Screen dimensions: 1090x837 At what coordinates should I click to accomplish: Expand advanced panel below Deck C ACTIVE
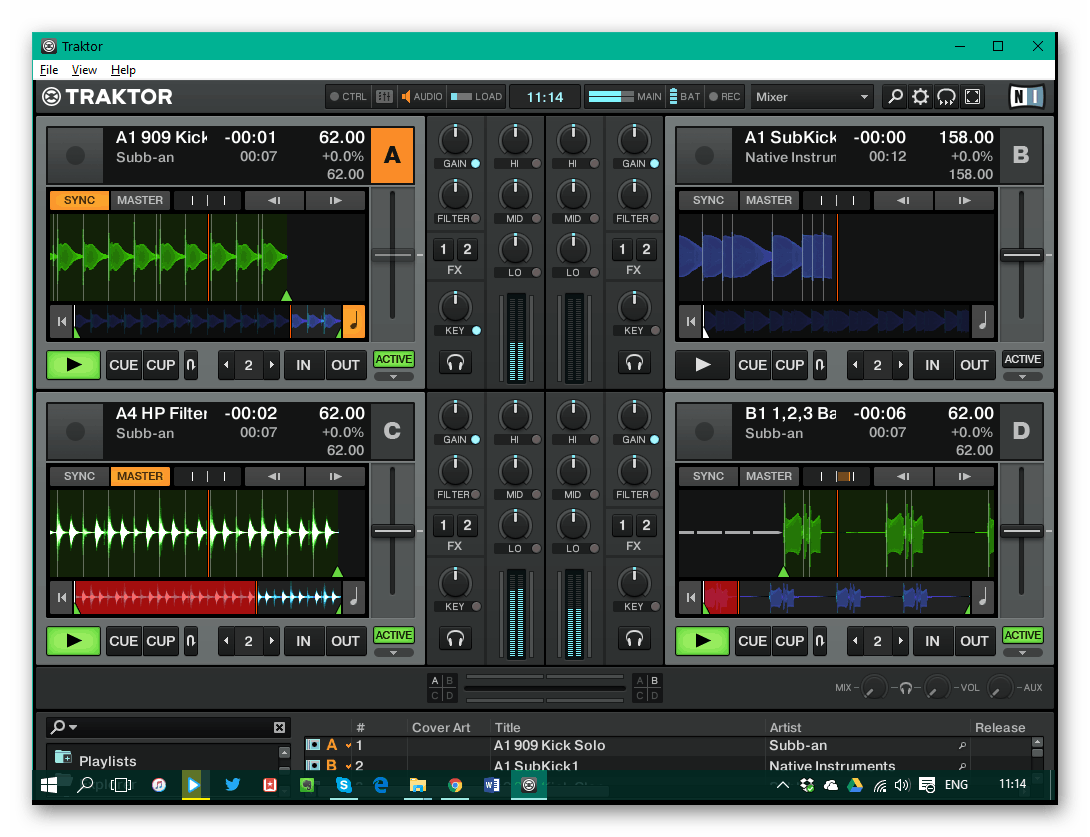(394, 653)
